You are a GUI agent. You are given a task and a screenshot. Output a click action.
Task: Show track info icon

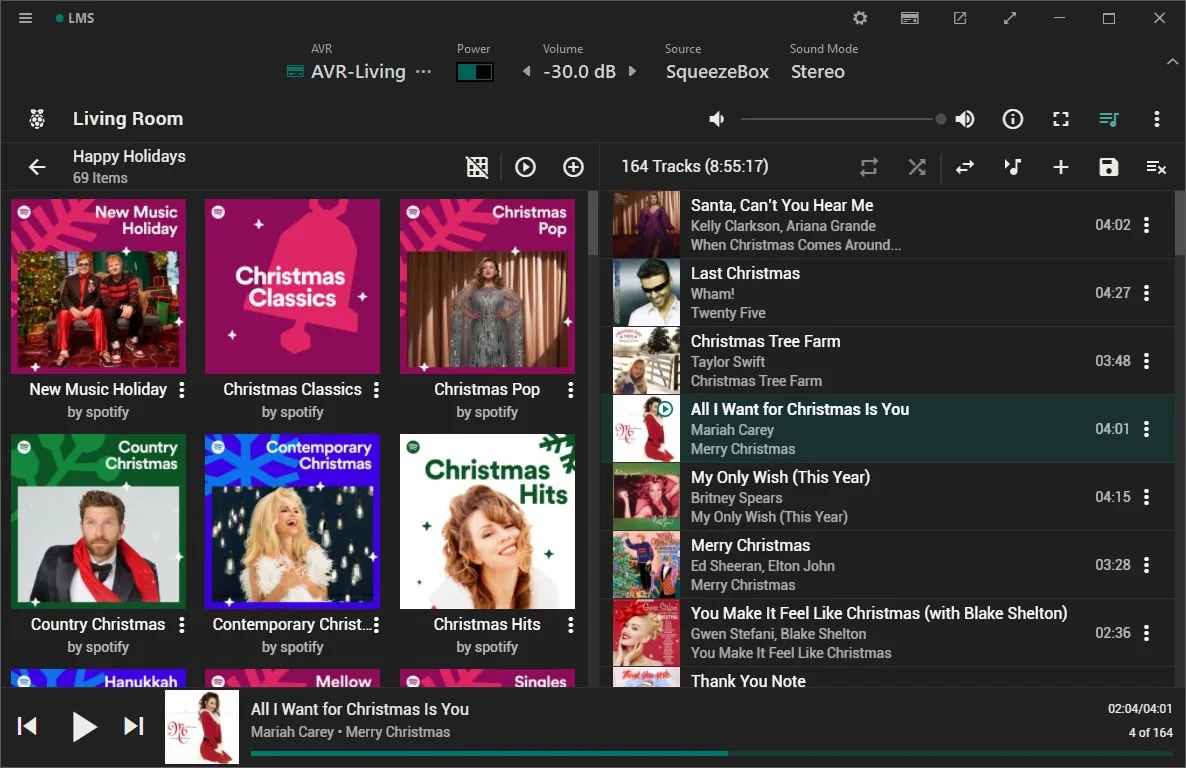1013,119
